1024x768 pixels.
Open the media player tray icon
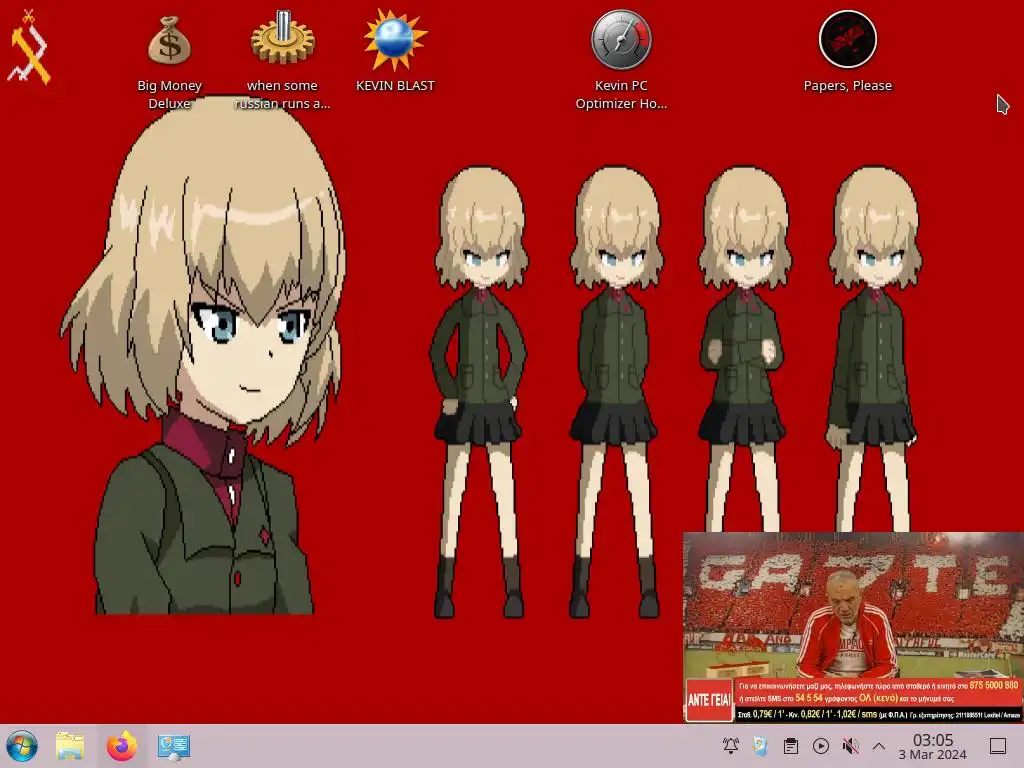tap(821, 745)
